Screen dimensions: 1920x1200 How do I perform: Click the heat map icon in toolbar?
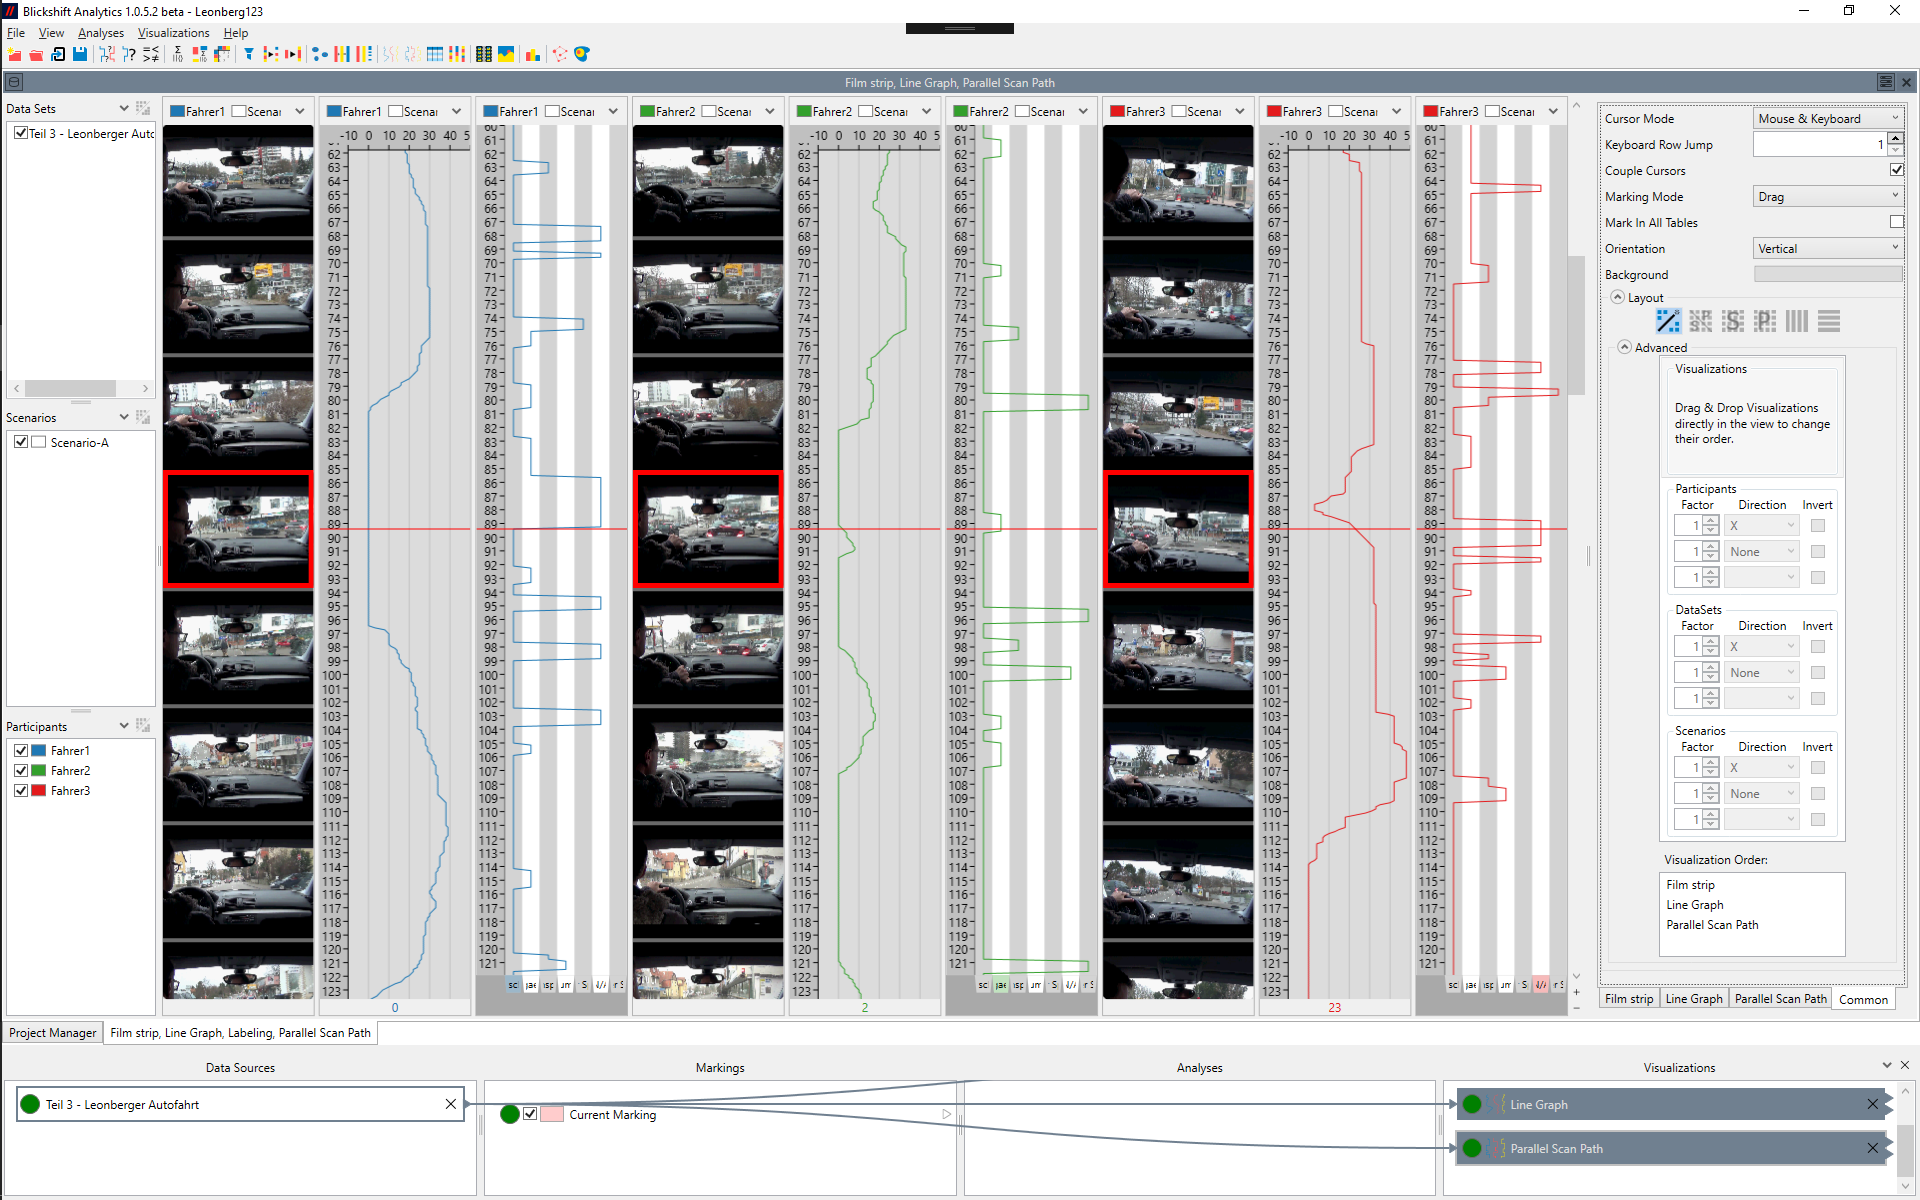(x=582, y=54)
